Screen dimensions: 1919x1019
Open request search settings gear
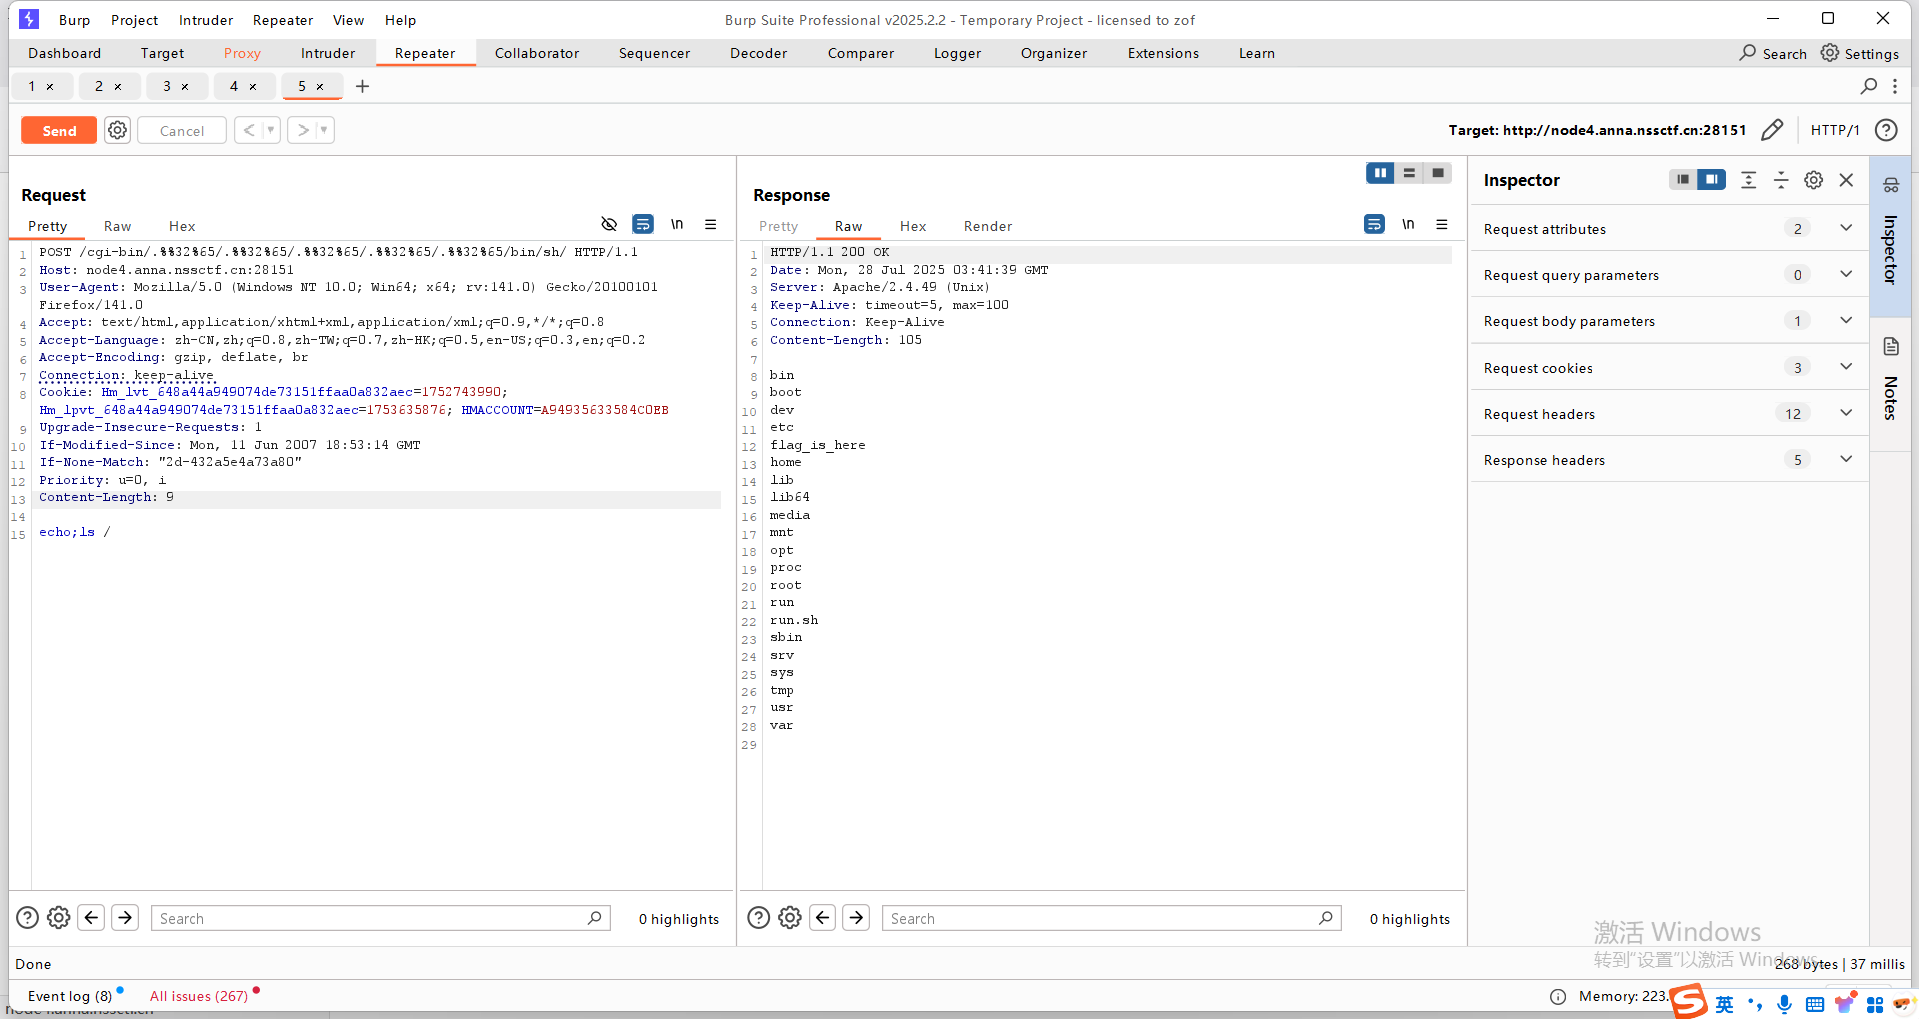[x=59, y=917]
